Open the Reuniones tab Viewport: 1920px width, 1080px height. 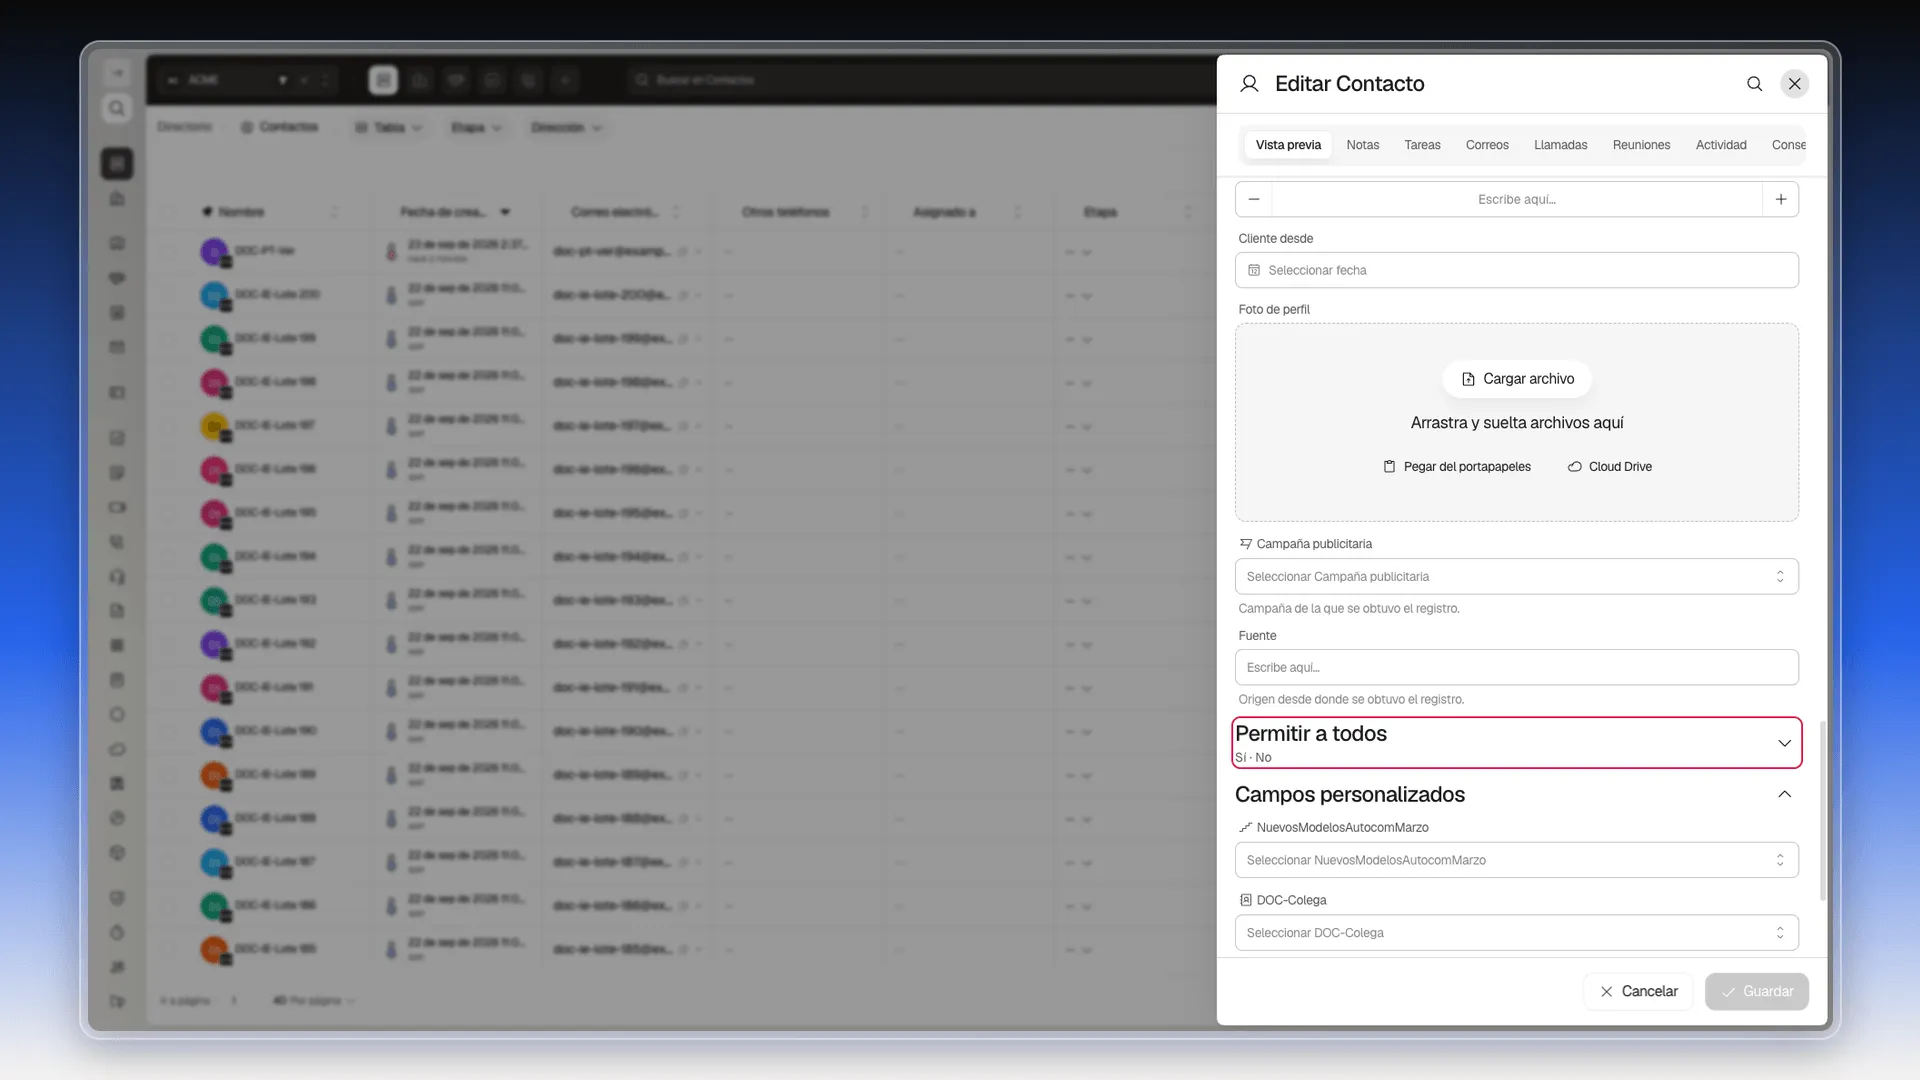coord(1641,145)
